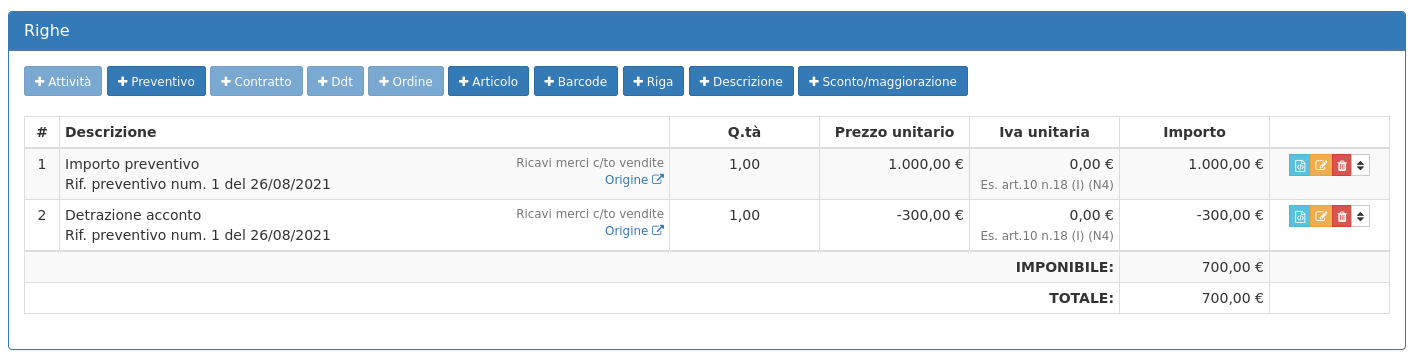Click the Contratto button
1413x361 pixels.
[x=256, y=81]
